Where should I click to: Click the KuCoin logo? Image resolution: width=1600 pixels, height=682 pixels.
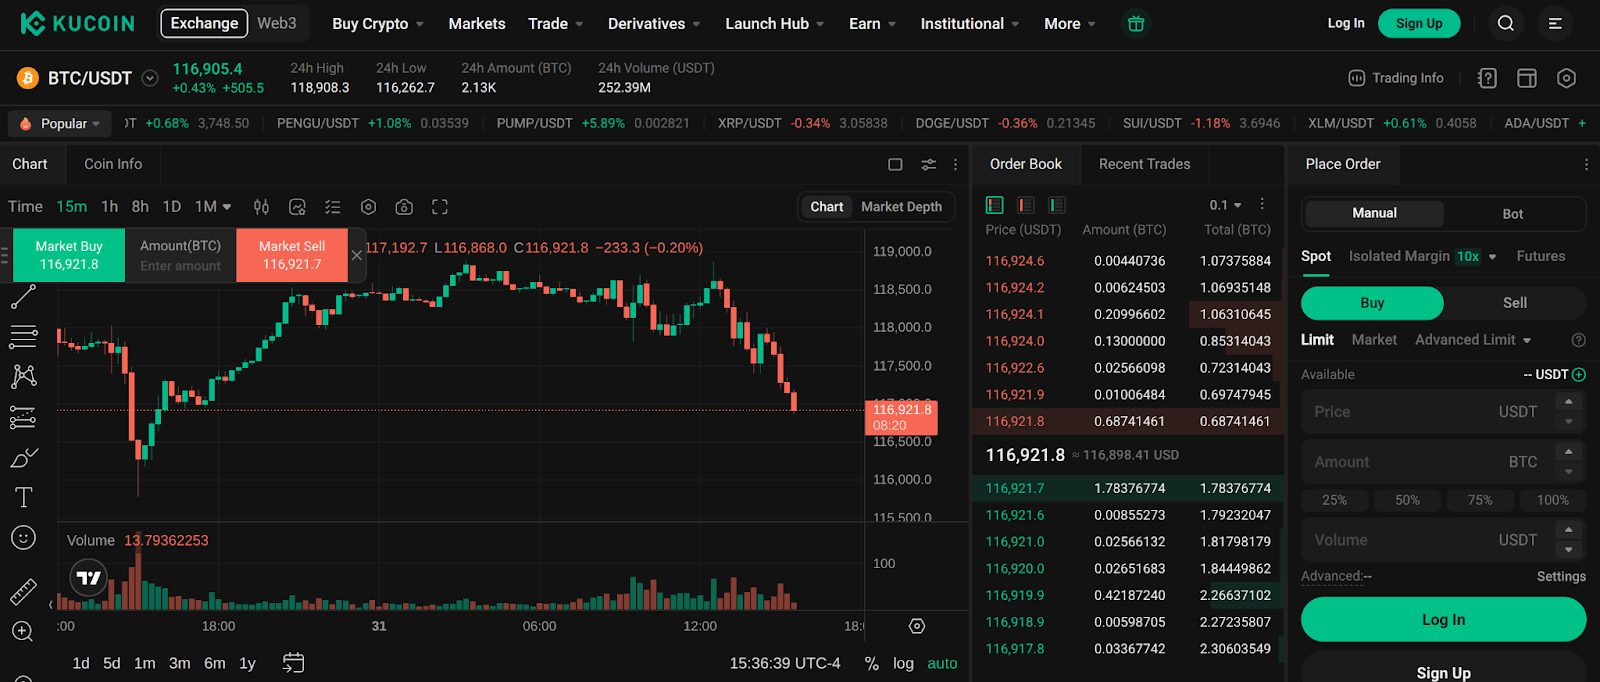coord(77,23)
